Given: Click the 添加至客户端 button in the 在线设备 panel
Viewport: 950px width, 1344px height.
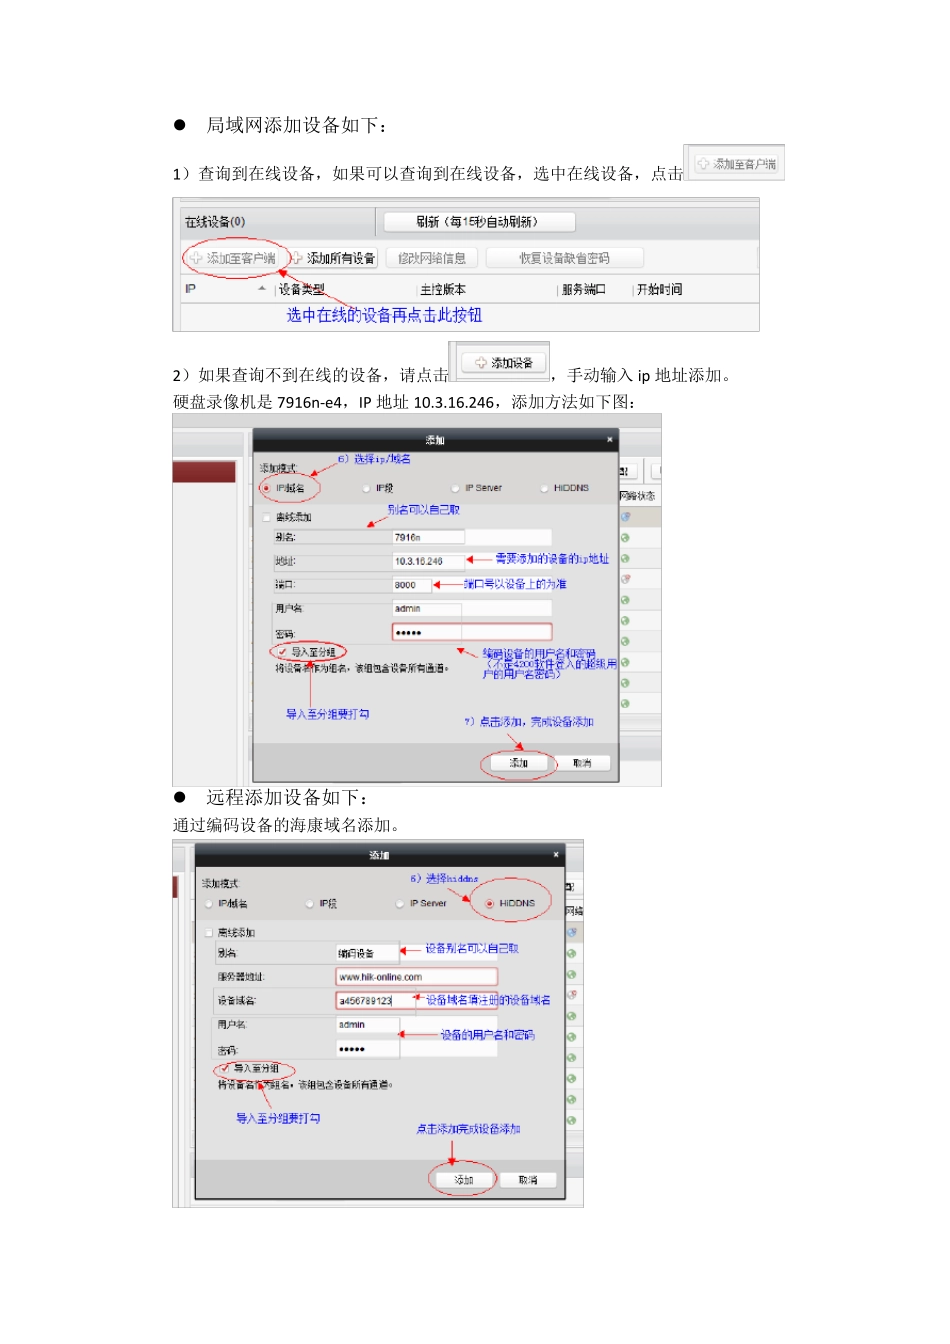Looking at the screenshot, I should tap(233, 258).
